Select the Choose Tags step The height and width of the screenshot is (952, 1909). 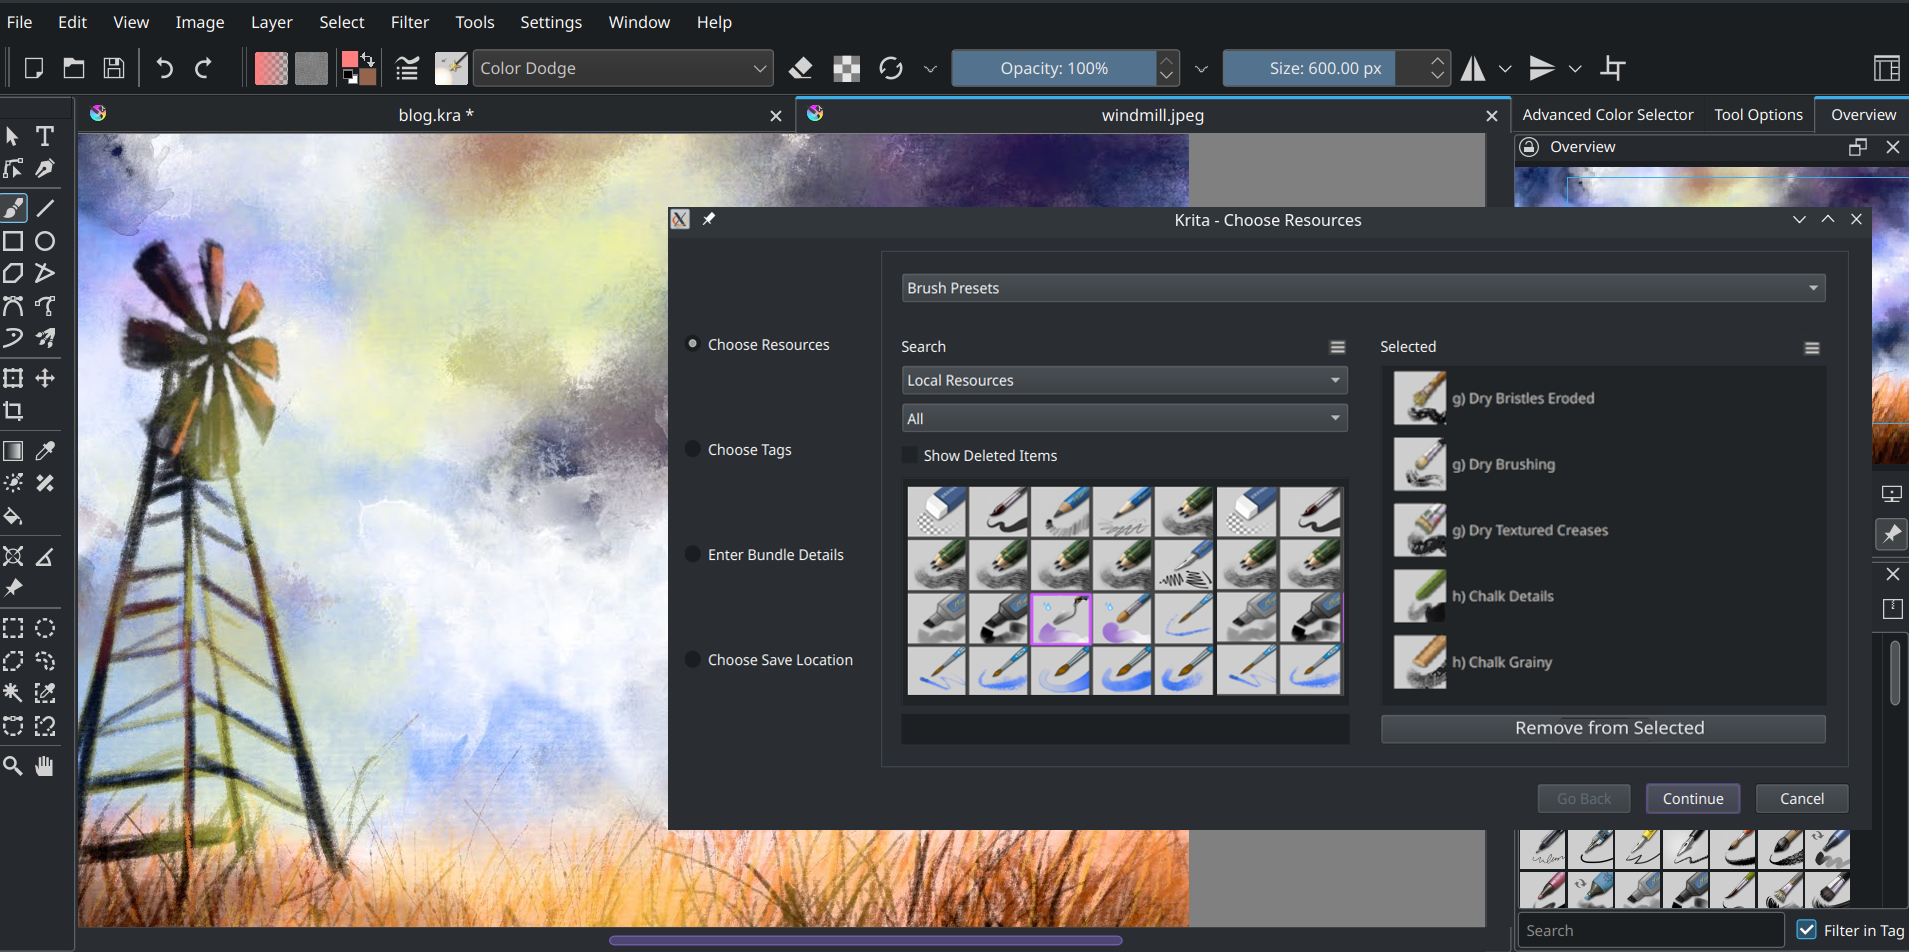point(748,450)
